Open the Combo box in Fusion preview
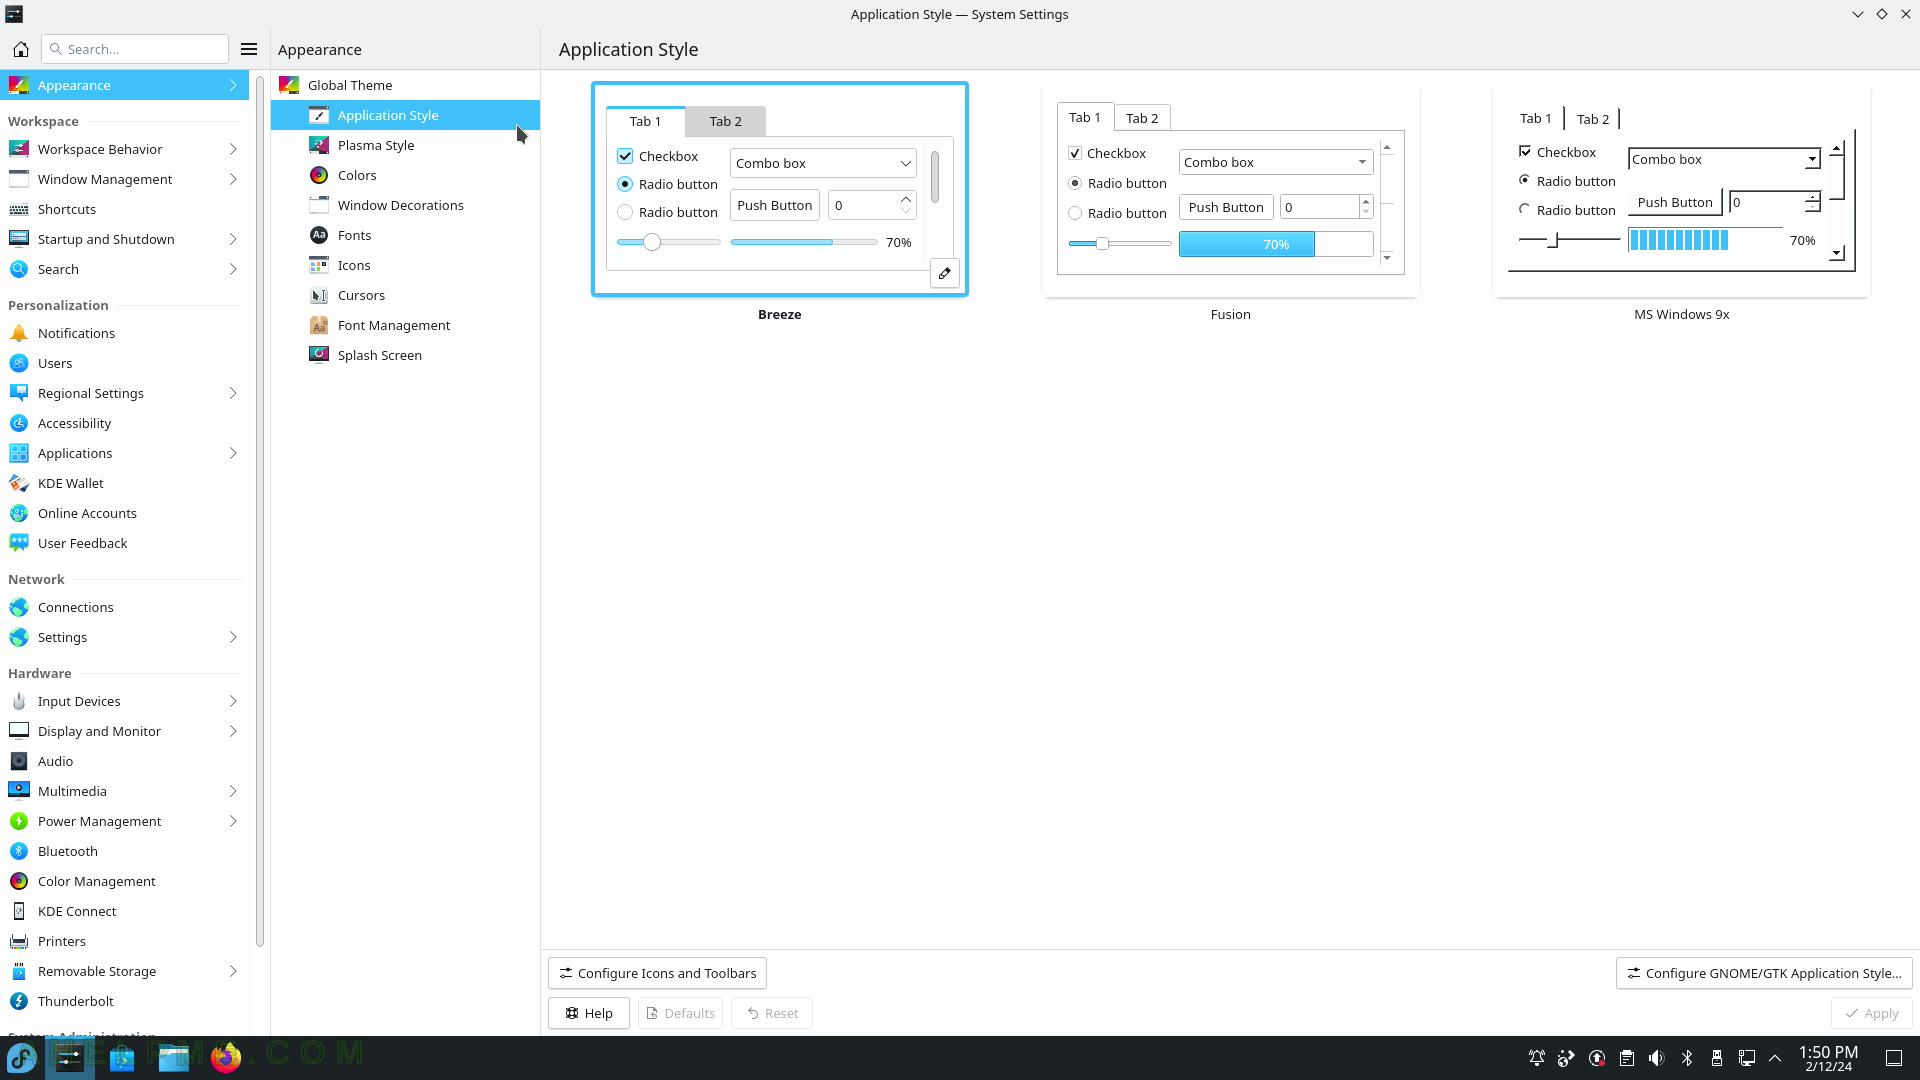This screenshot has height=1080, width=1920. [1276, 162]
